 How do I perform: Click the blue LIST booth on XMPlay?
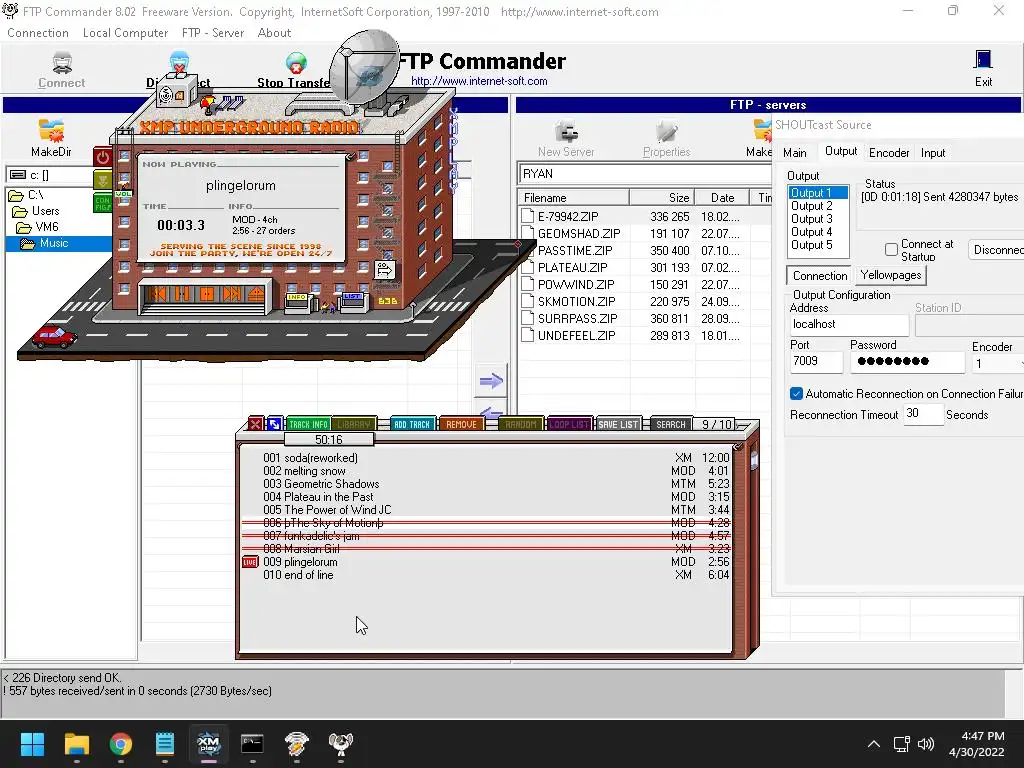(353, 303)
